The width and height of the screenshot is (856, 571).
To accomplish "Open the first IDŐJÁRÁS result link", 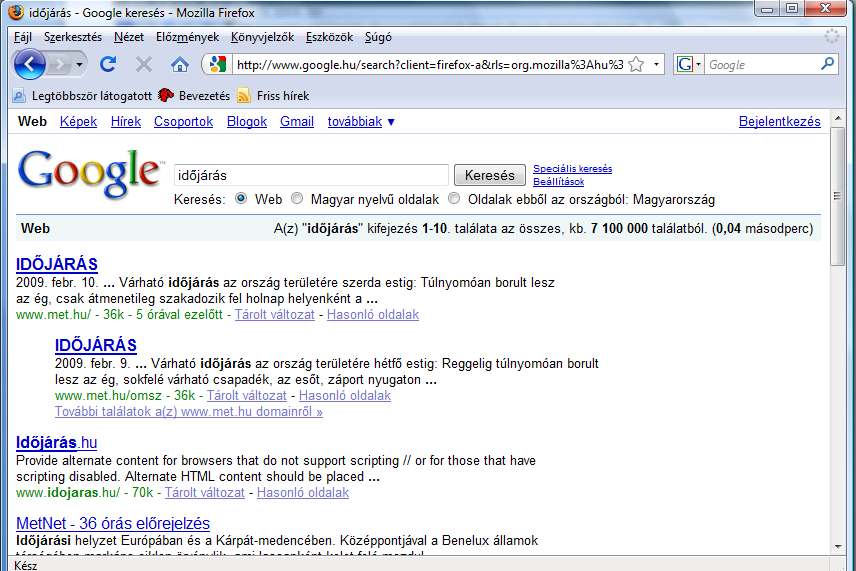I will tap(57, 264).
